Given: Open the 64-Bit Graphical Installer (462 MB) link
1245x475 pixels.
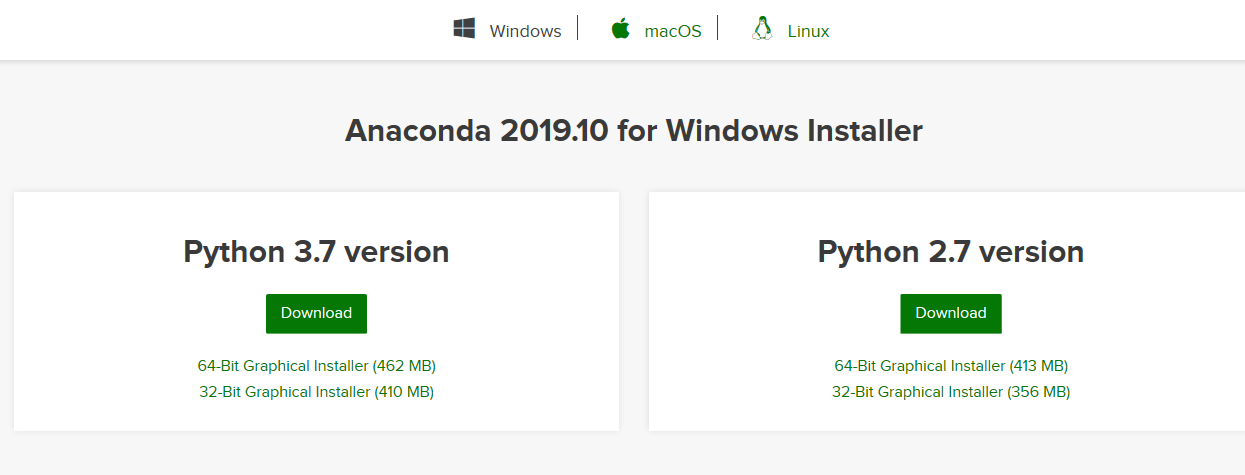Looking at the screenshot, I should point(317,366).
